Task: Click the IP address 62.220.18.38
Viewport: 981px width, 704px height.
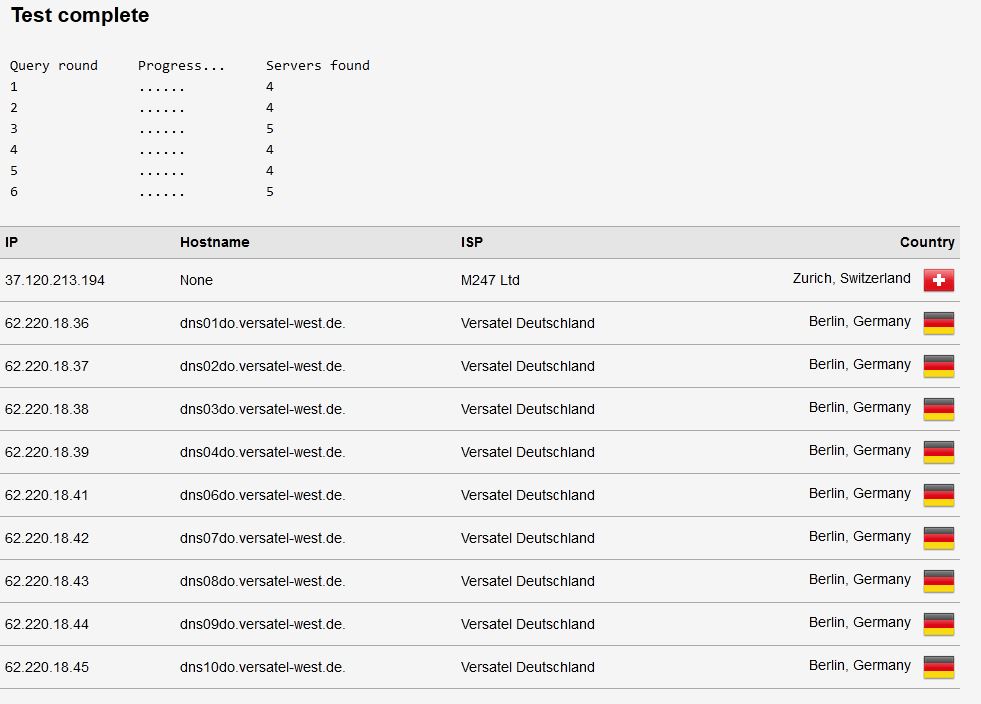Action: (47, 409)
